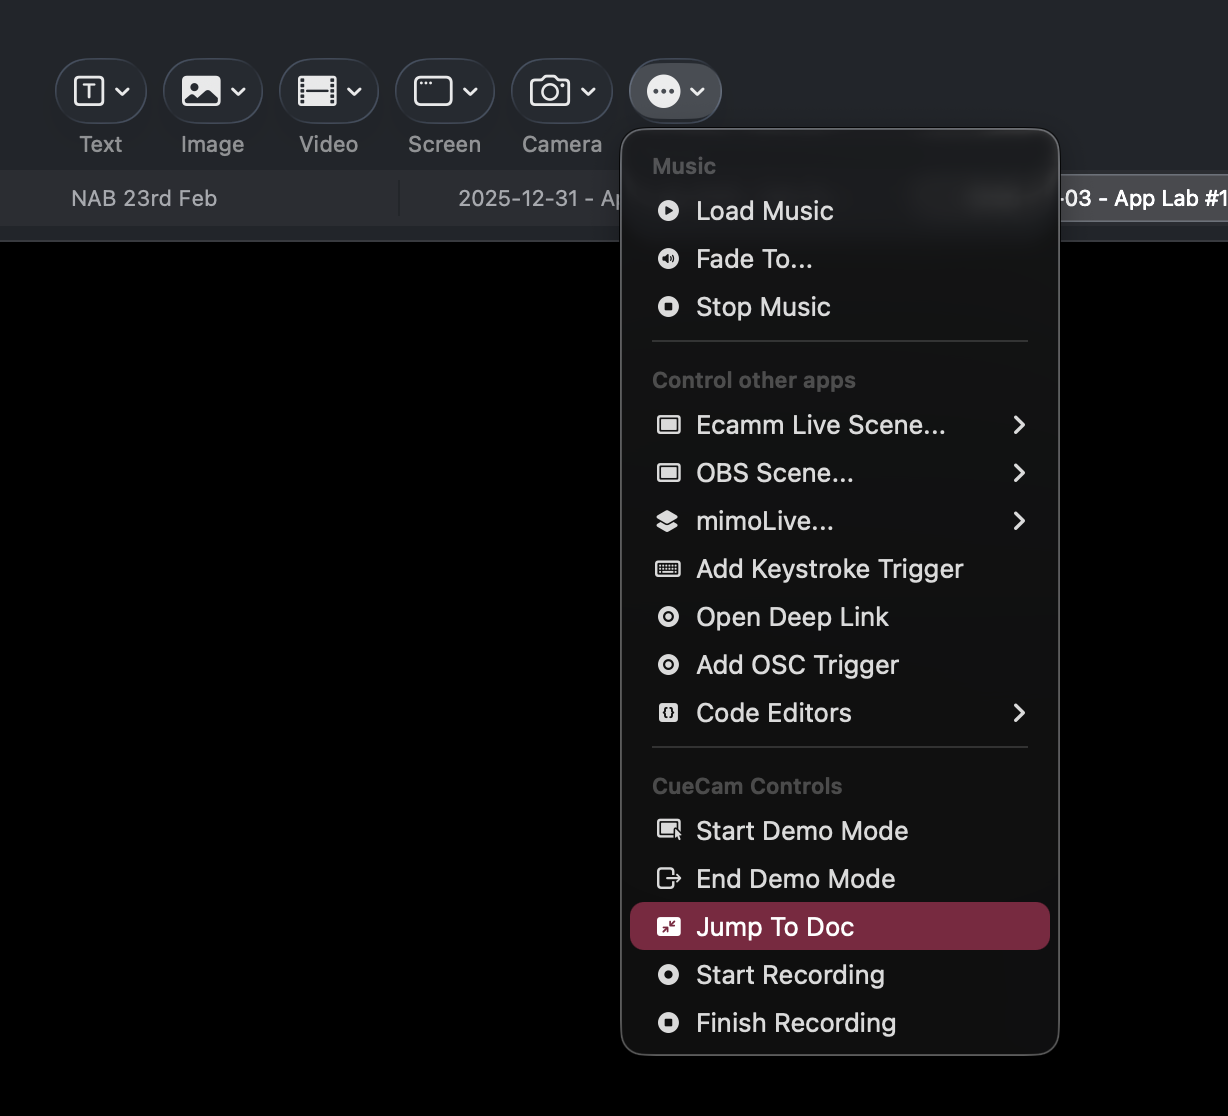Select Add Keystroke Trigger menu item

[x=829, y=569]
